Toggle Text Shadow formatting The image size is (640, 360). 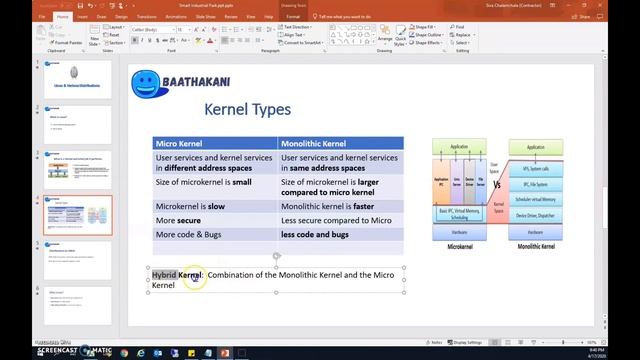(x=157, y=40)
